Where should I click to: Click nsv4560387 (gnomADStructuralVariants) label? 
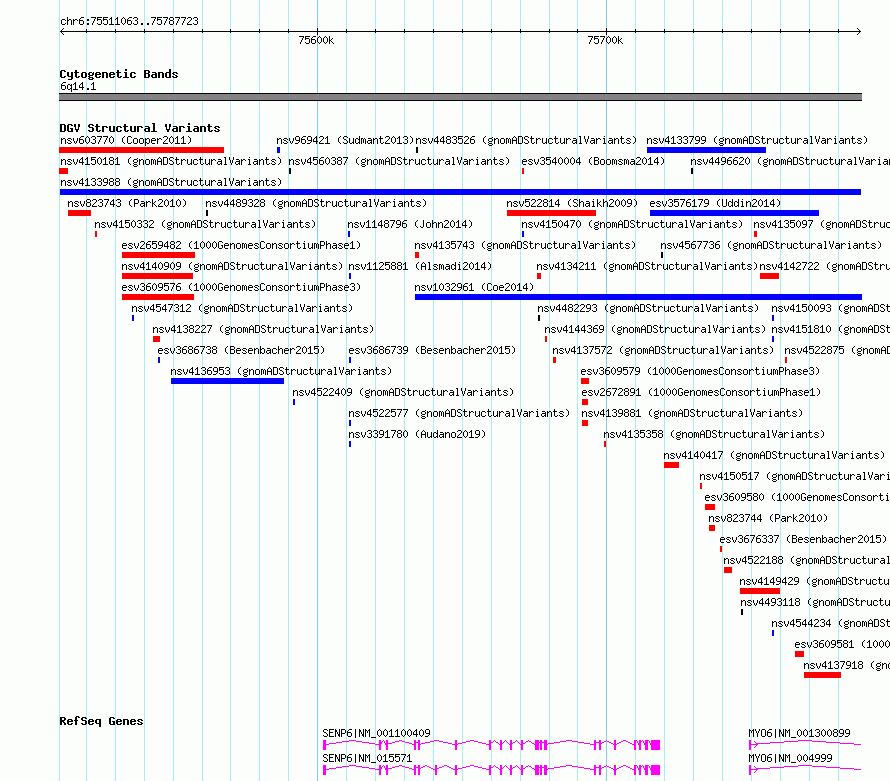click(399, 161)
